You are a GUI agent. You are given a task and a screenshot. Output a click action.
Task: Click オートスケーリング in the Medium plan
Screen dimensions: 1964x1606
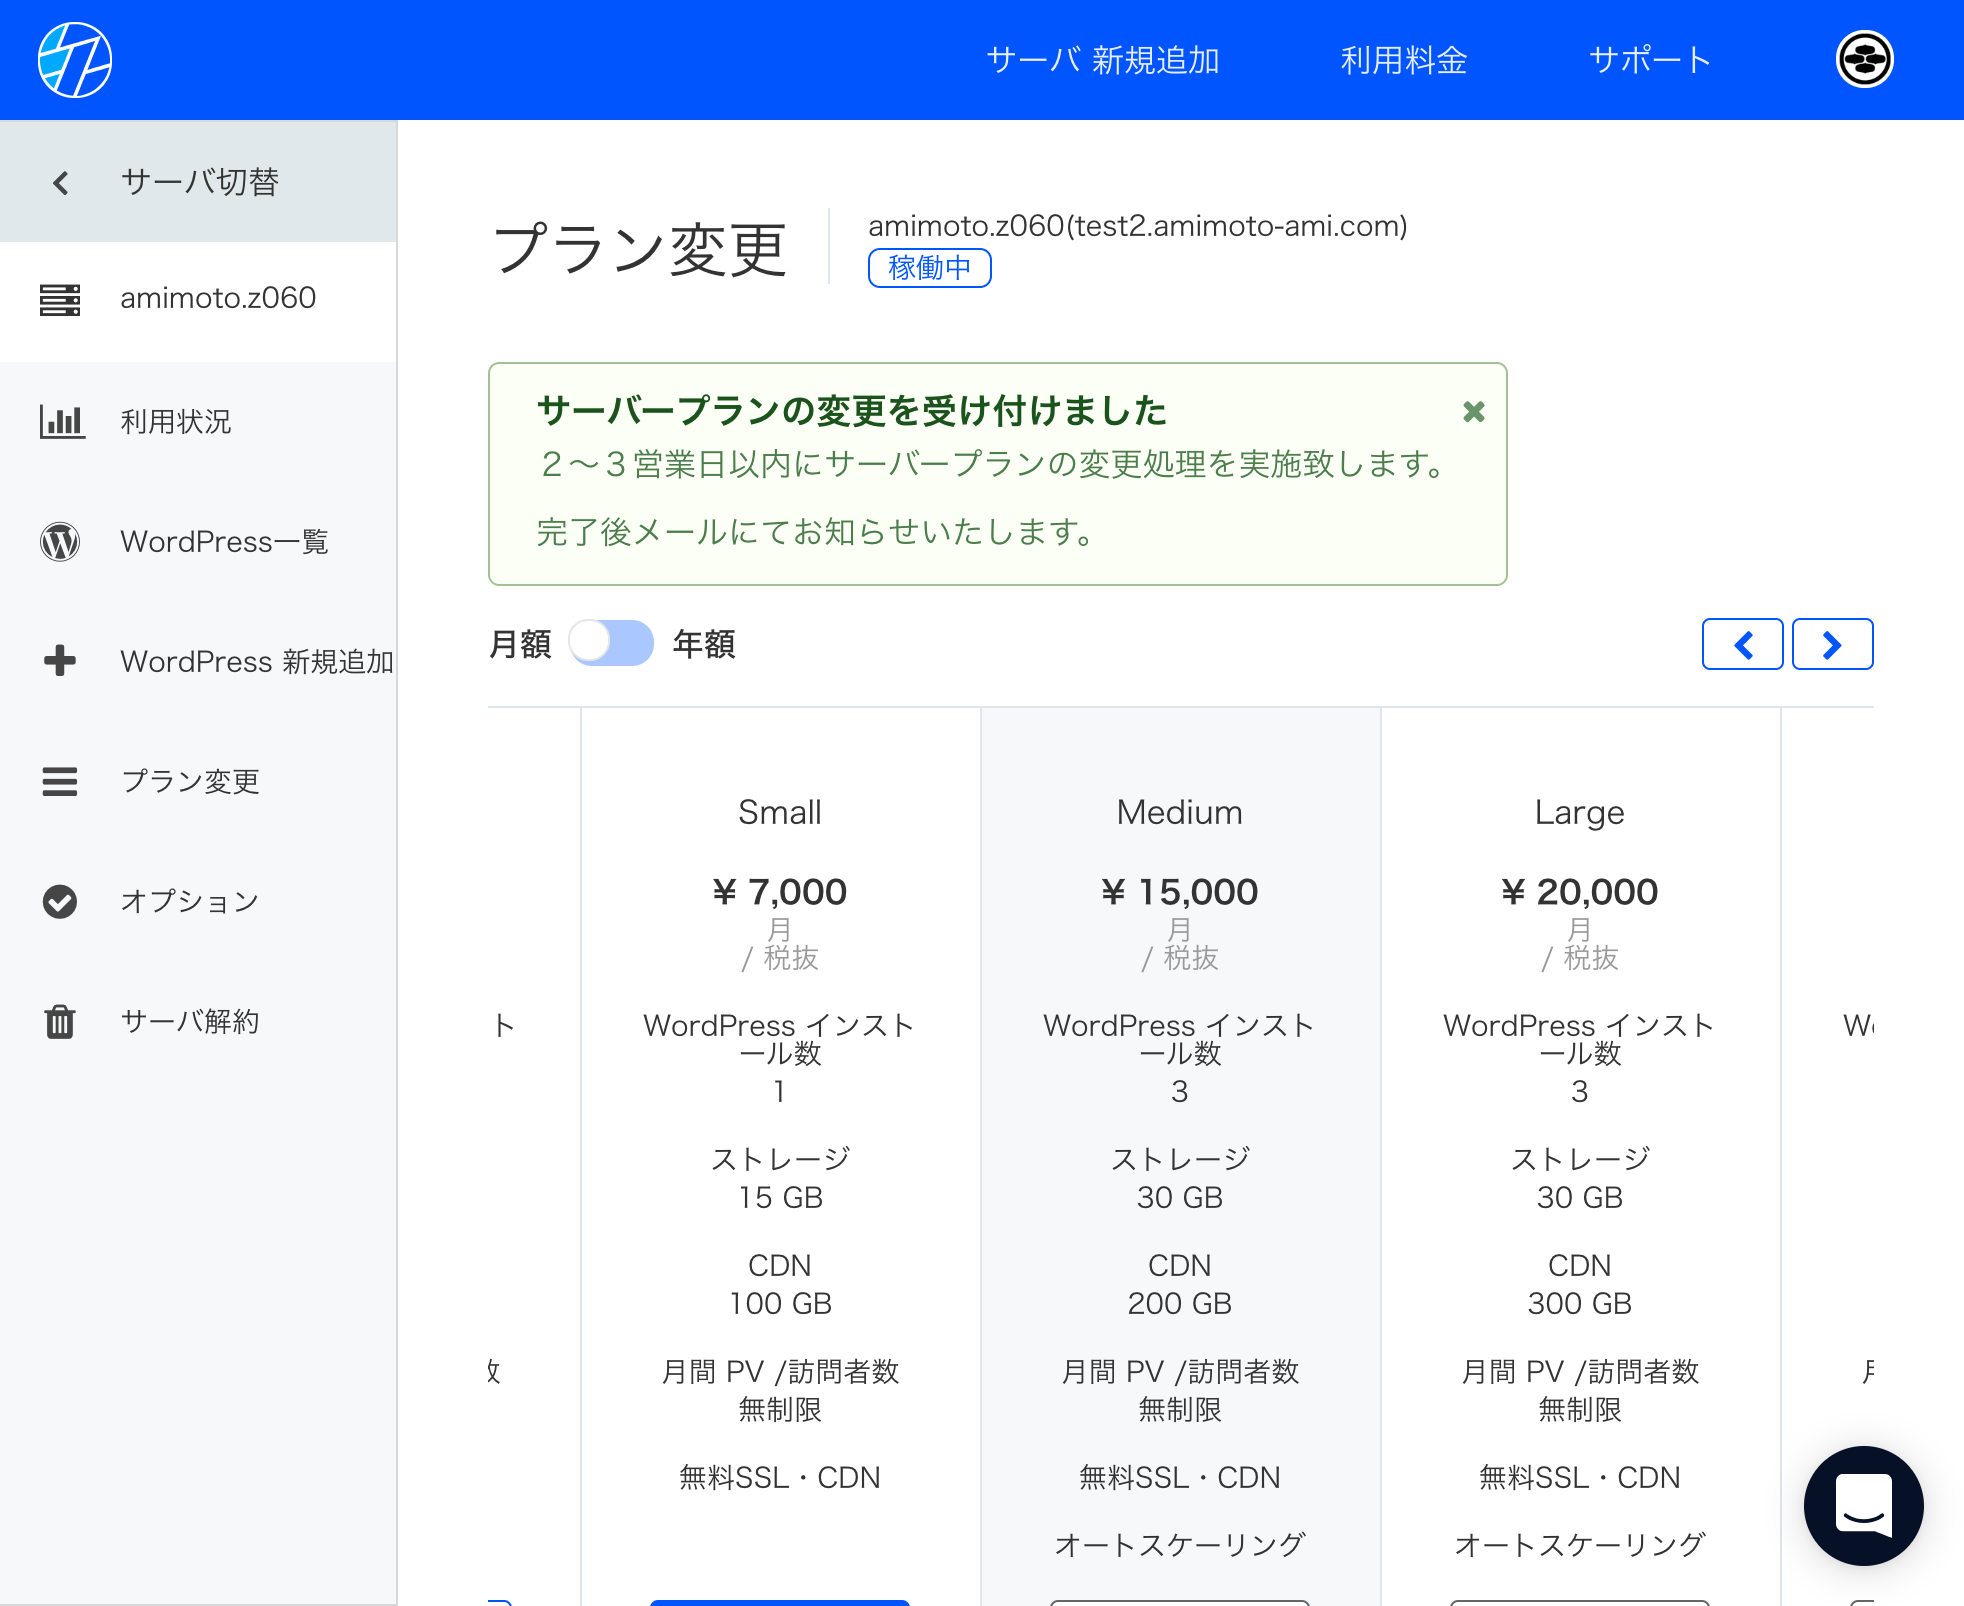coord(1180,1545)
